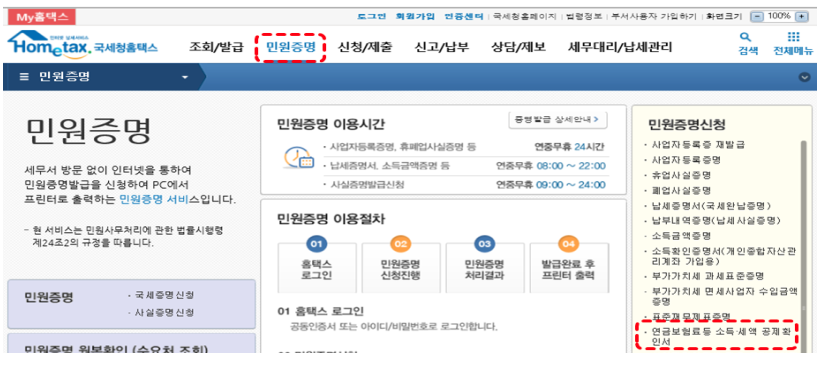
Task: Open the 법령정보 link
Action: 584,16
